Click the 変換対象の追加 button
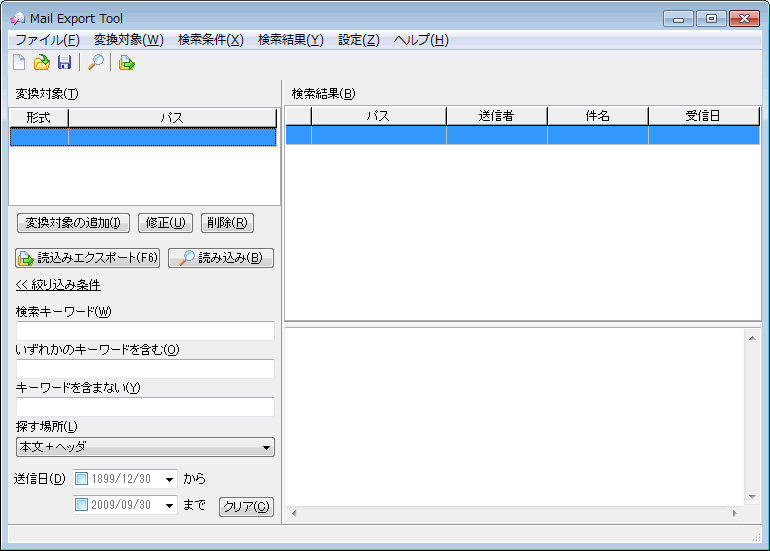 pos(74,223)
